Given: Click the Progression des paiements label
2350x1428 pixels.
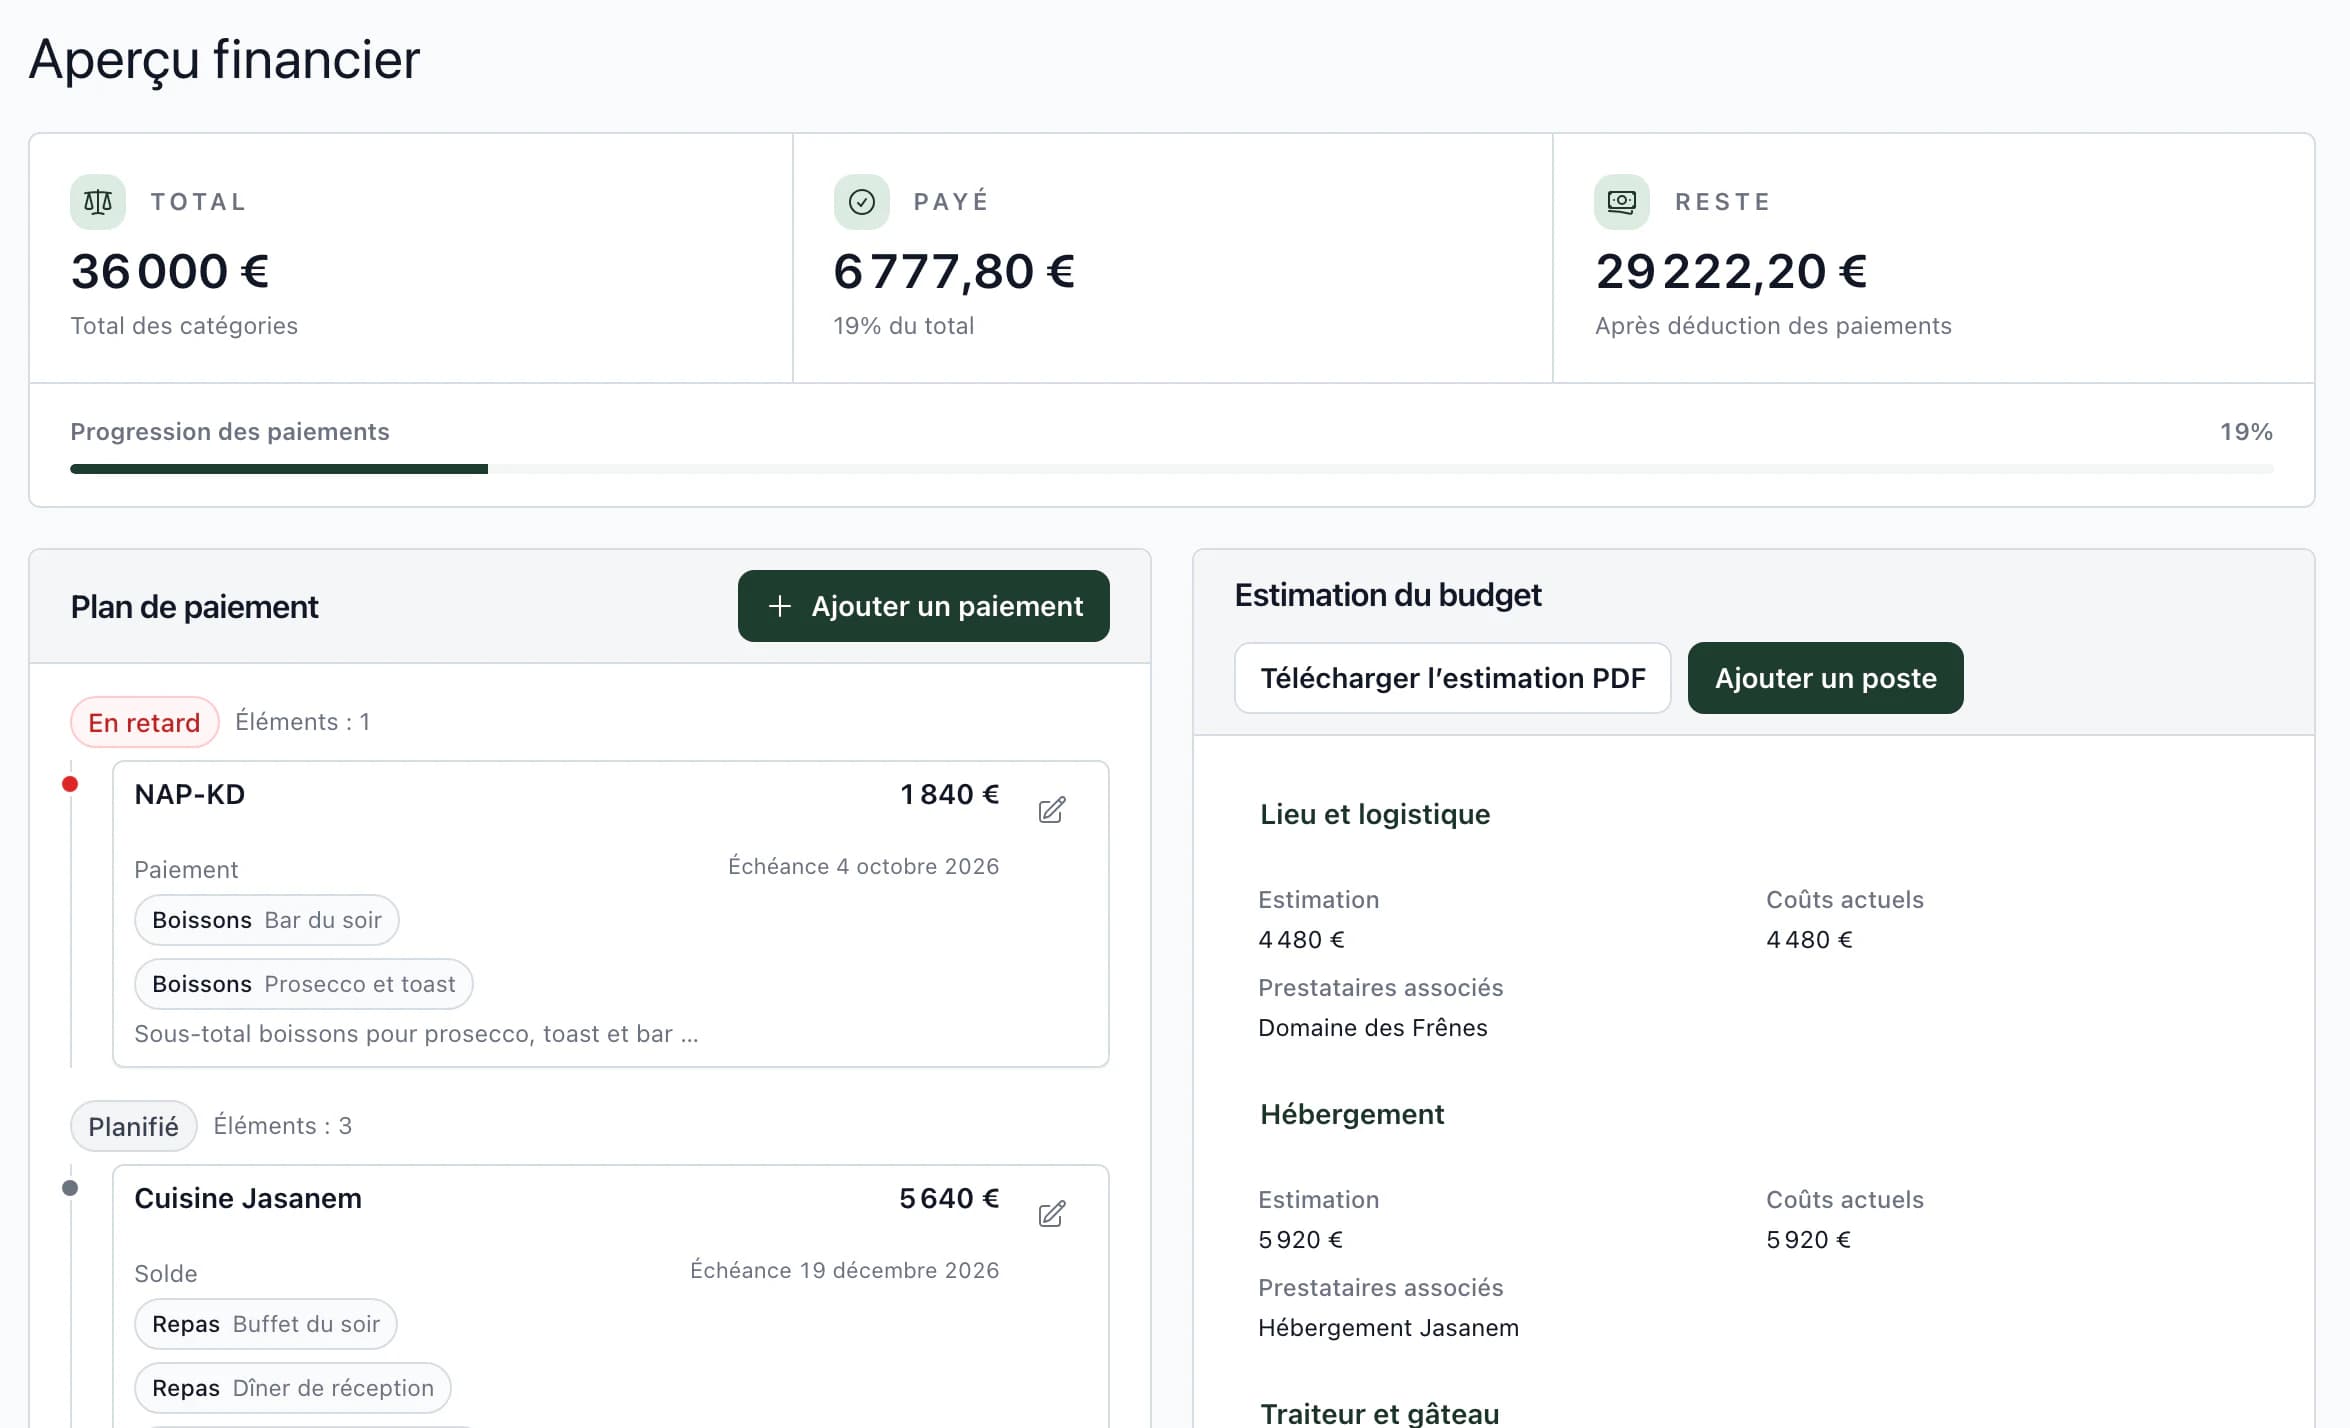Looking at the screenshot, I should click(230, 432).
